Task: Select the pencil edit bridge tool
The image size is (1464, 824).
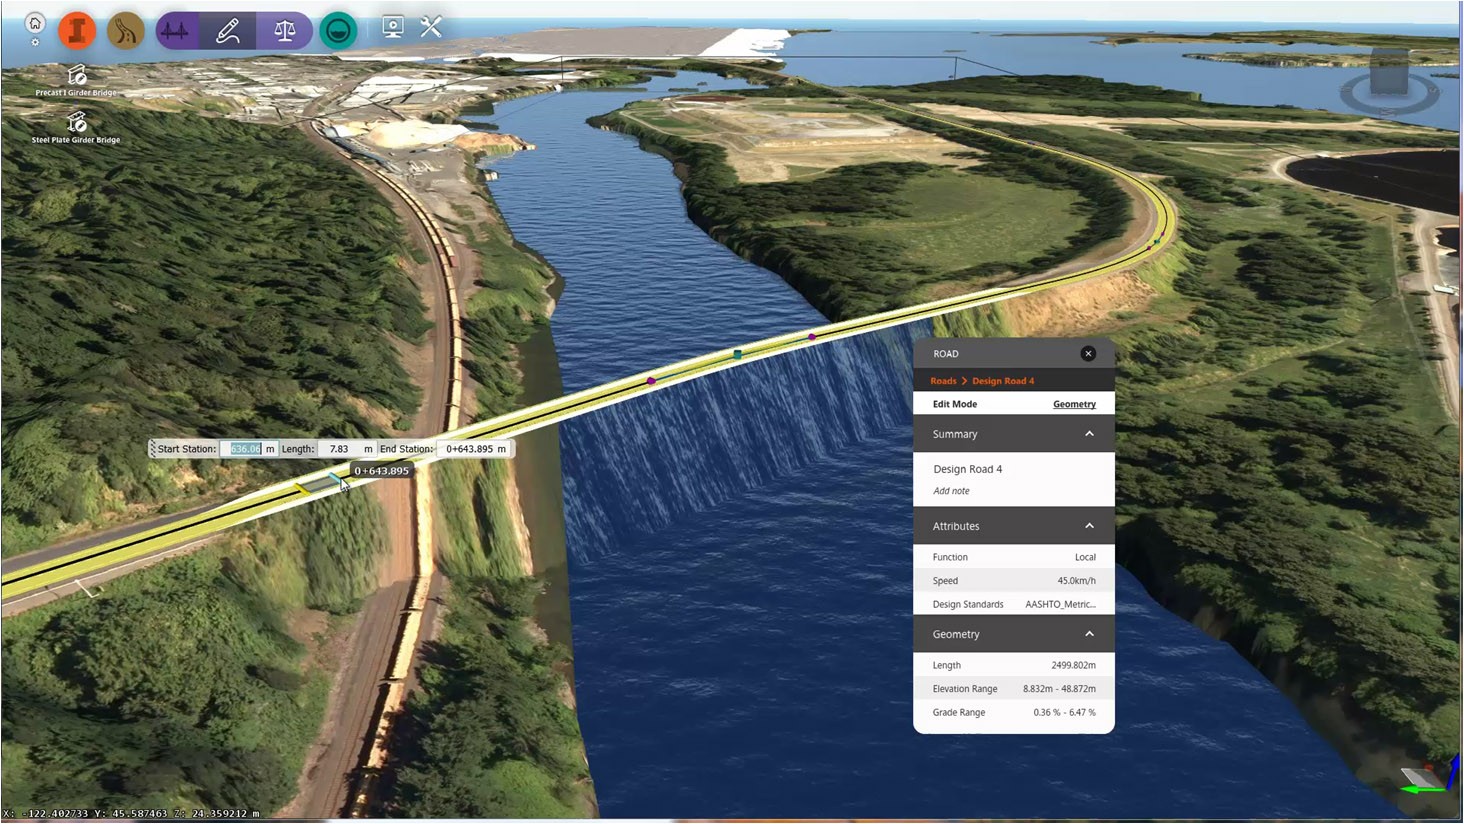Action: [x=228, y=31]
